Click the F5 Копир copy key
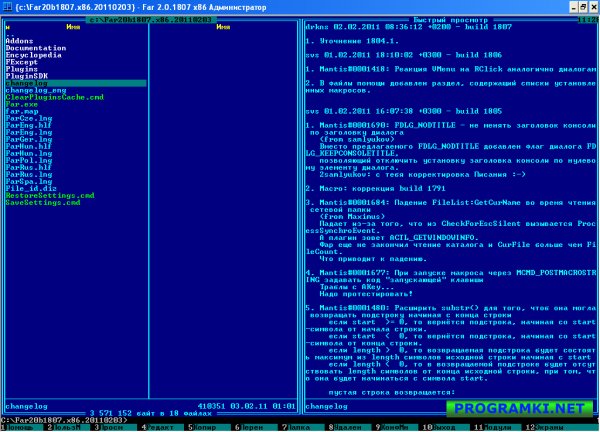600x432 pixels. 205,427
